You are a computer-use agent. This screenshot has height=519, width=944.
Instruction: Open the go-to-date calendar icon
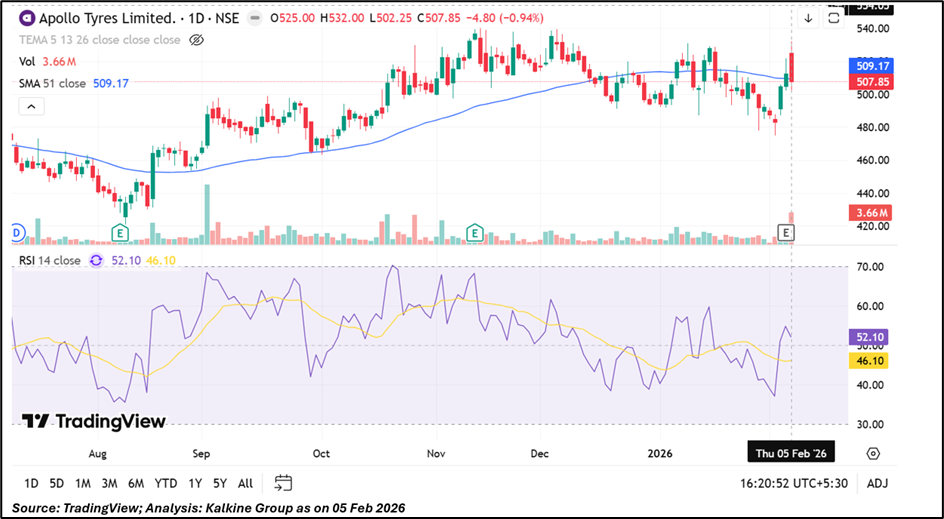point(283,483)
